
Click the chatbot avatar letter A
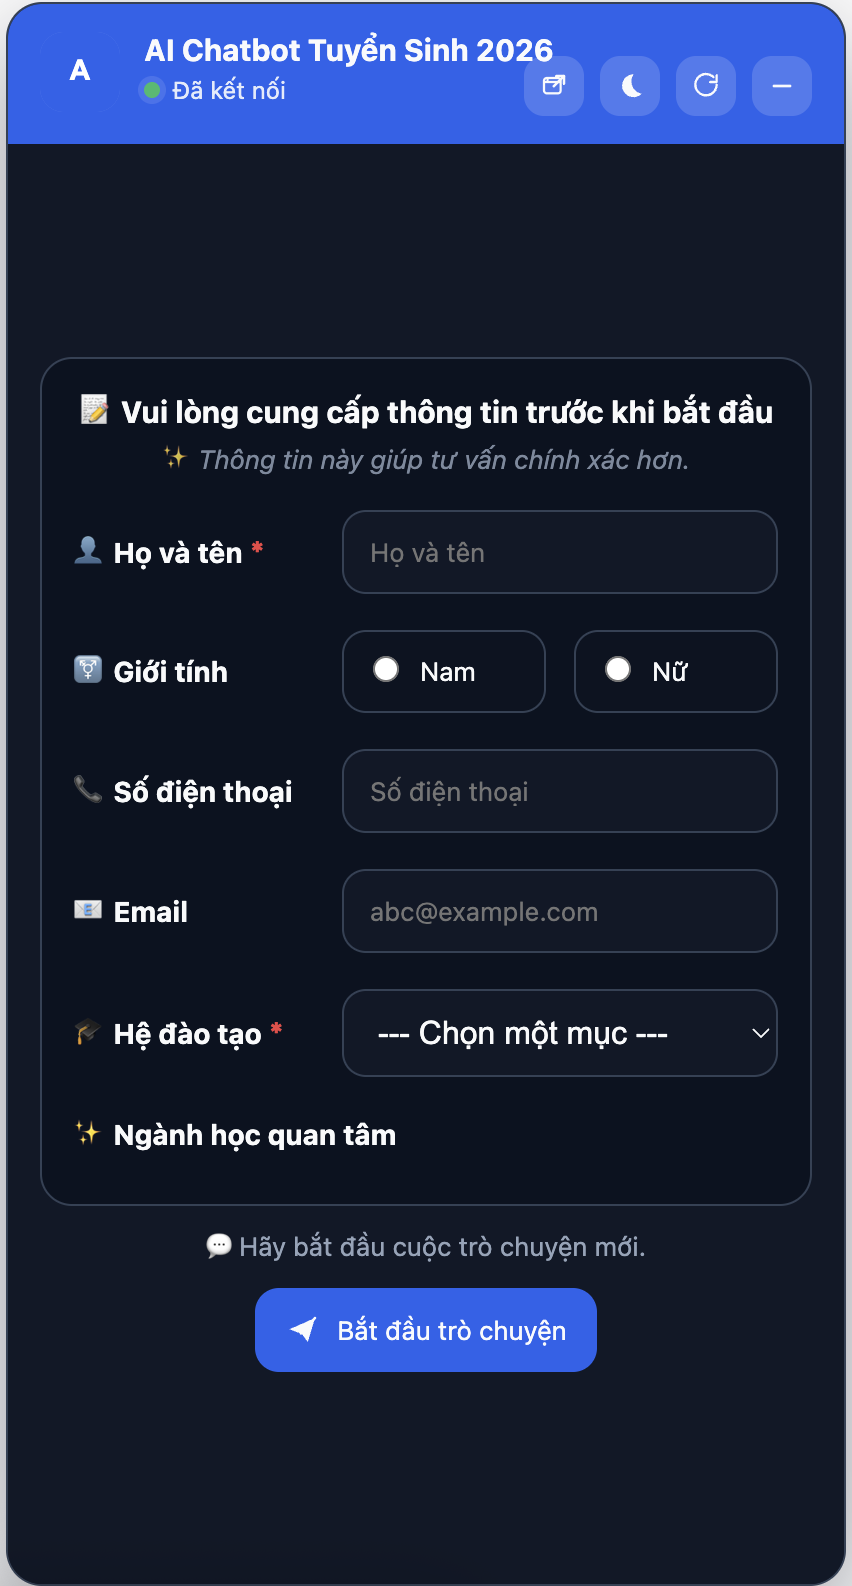pos(80,71)
